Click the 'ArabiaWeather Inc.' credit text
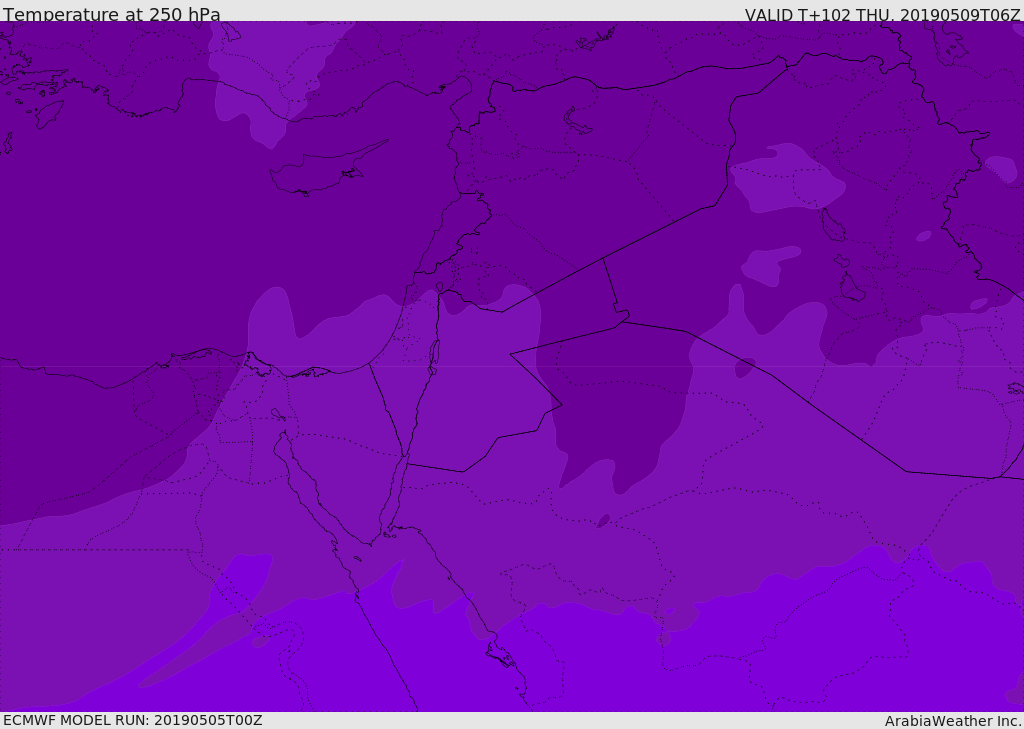1024x729 pixels. 953,721
